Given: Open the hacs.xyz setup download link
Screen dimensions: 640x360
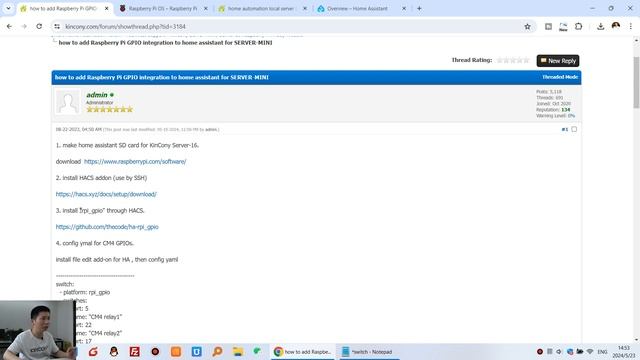Looking at the screenshot, I should click(x=106, y=194).
